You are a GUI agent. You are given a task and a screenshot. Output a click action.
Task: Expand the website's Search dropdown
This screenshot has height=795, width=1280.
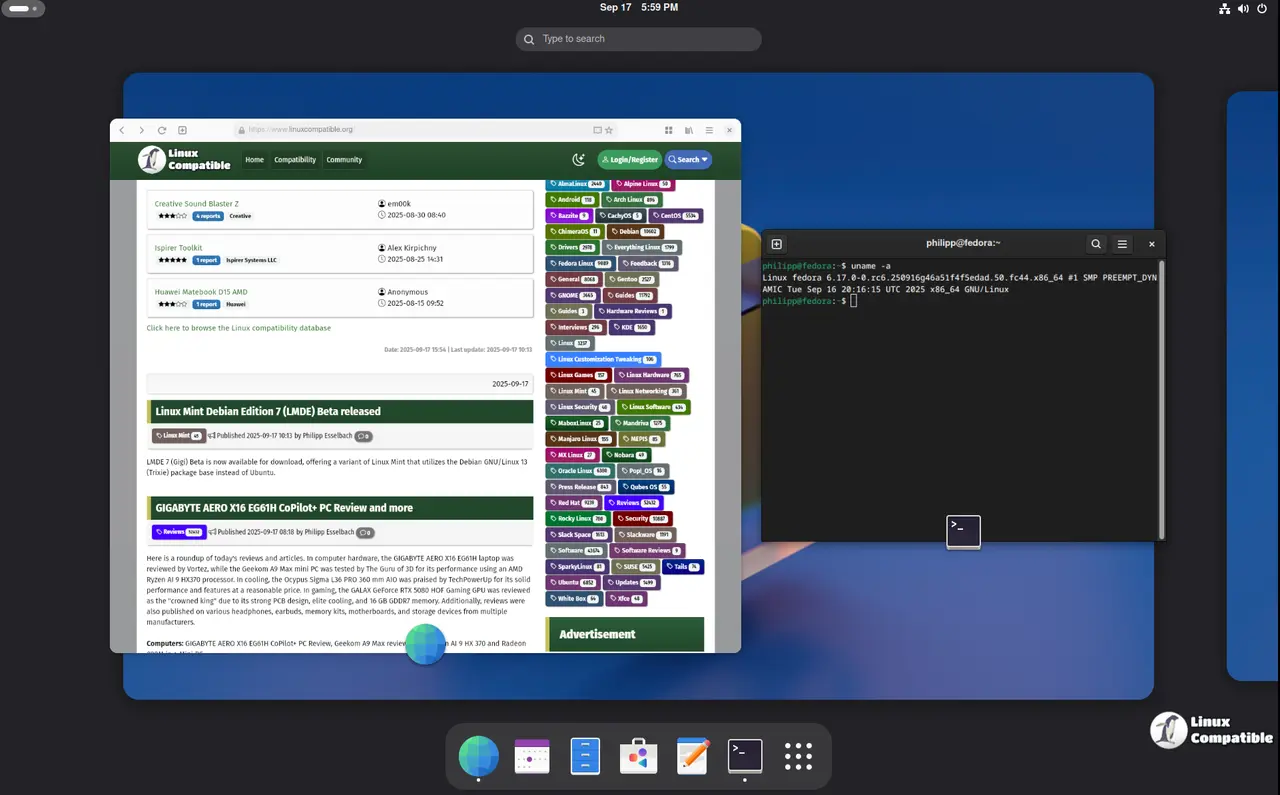coord(688,160)
